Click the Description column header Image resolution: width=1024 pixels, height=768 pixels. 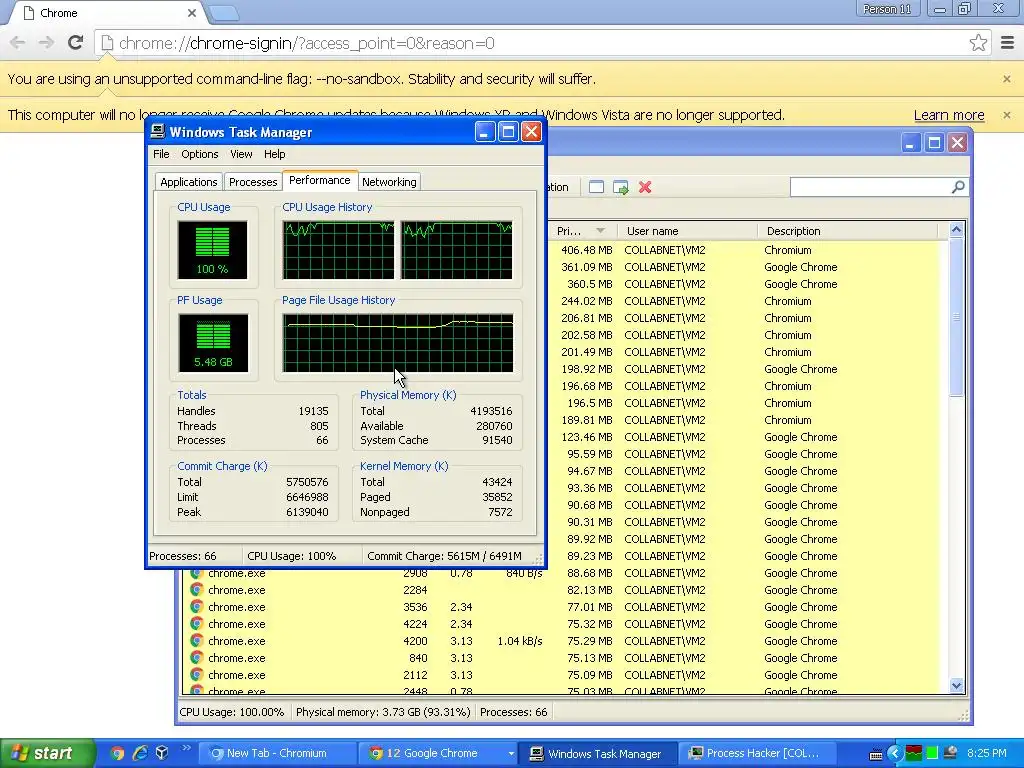coord(847,231)
